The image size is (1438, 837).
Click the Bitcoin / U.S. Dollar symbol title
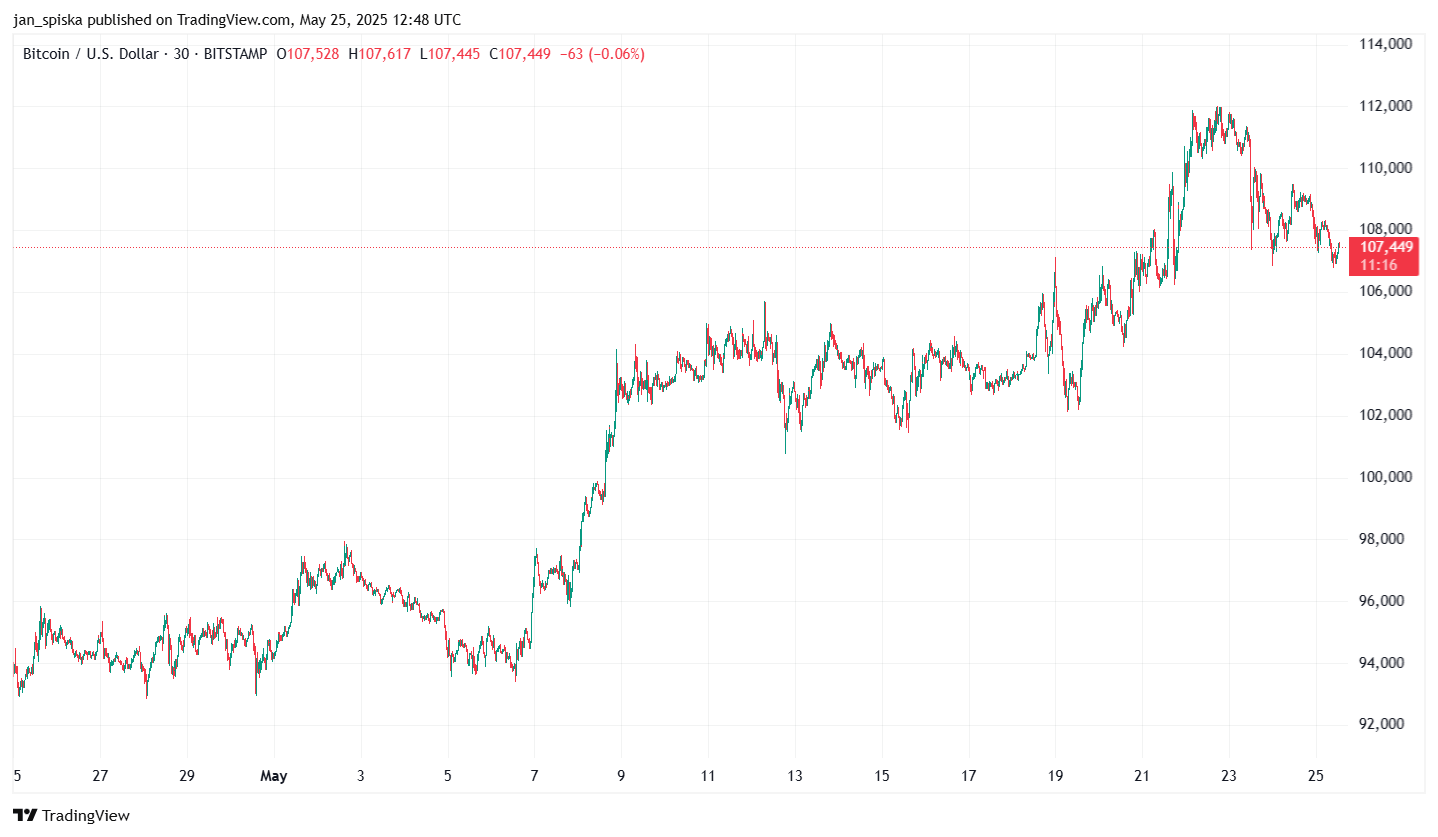tap(90, 54)
